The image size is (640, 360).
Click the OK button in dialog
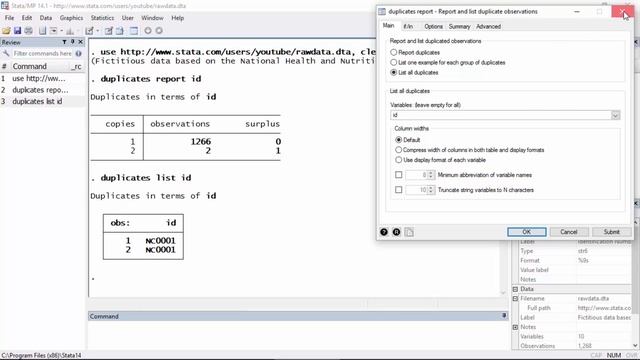[x=527, y=232]
